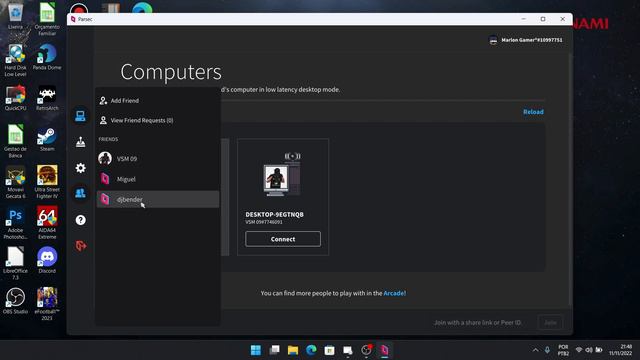Open the Discord desktop shortcut
Viewport: 640px width, 360px height.
[47, 260]
